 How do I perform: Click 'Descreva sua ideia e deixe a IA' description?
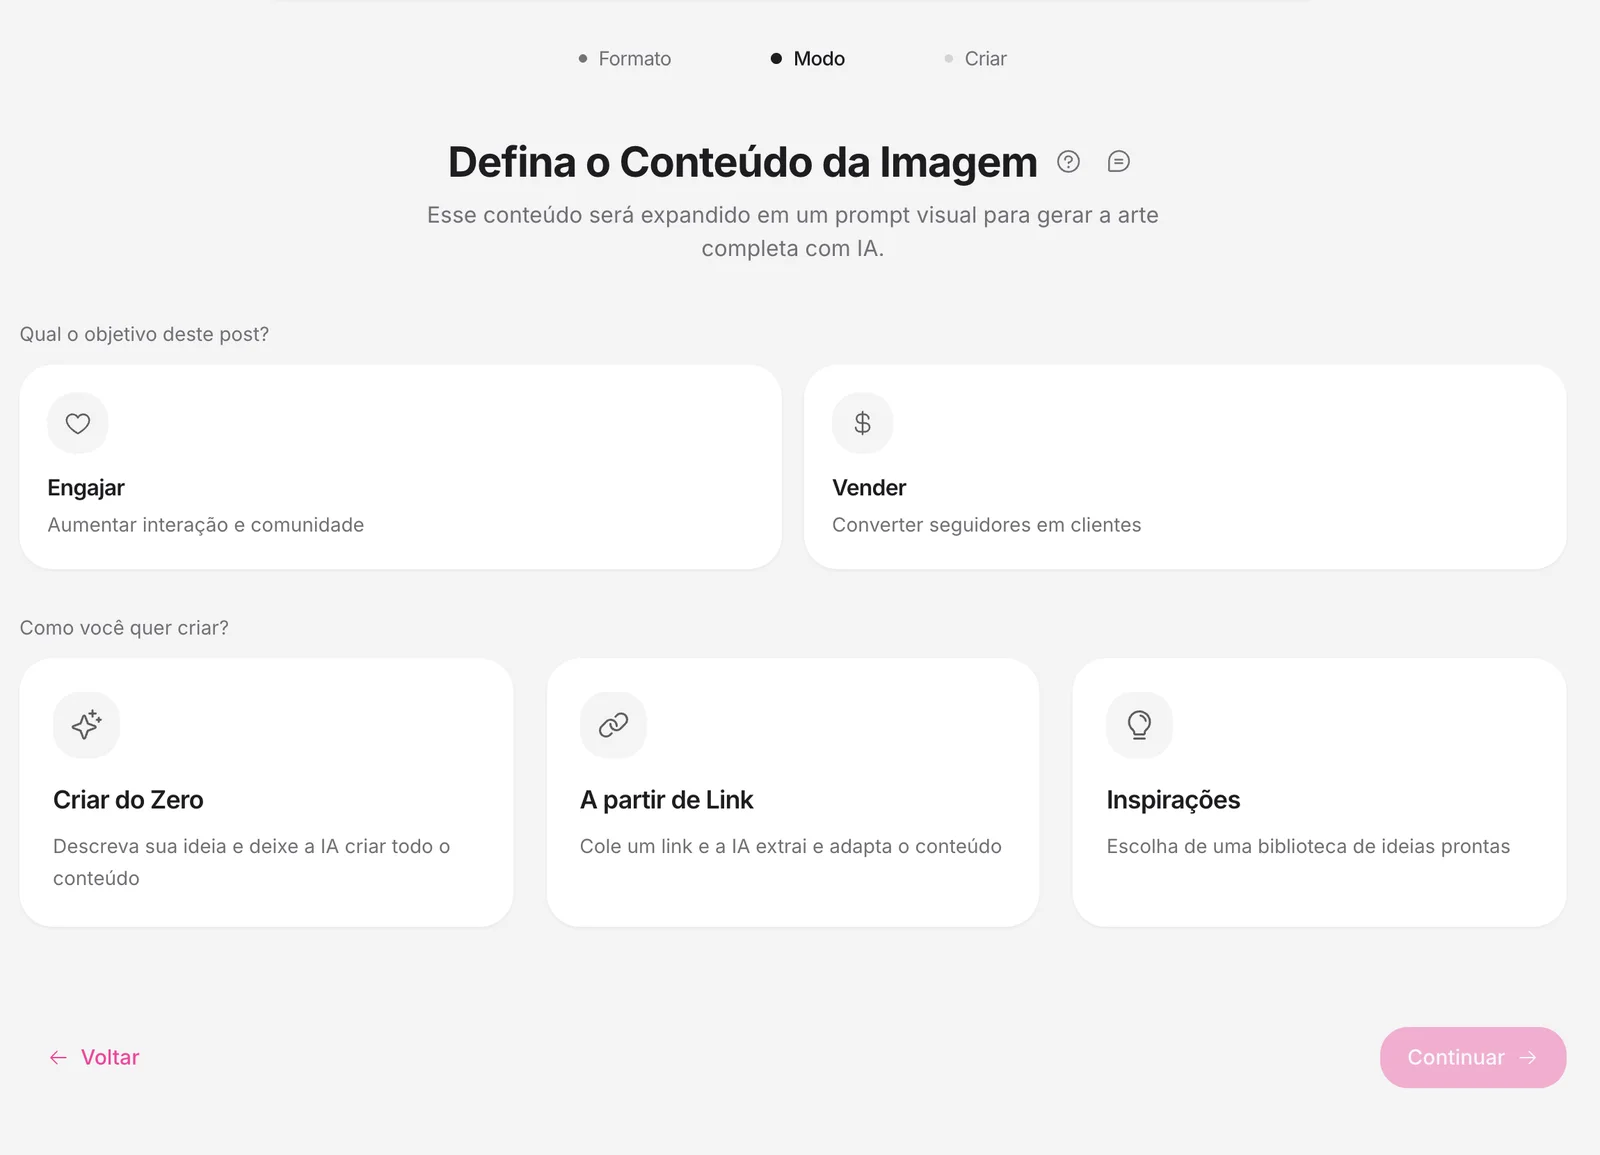tap(252, 862)
